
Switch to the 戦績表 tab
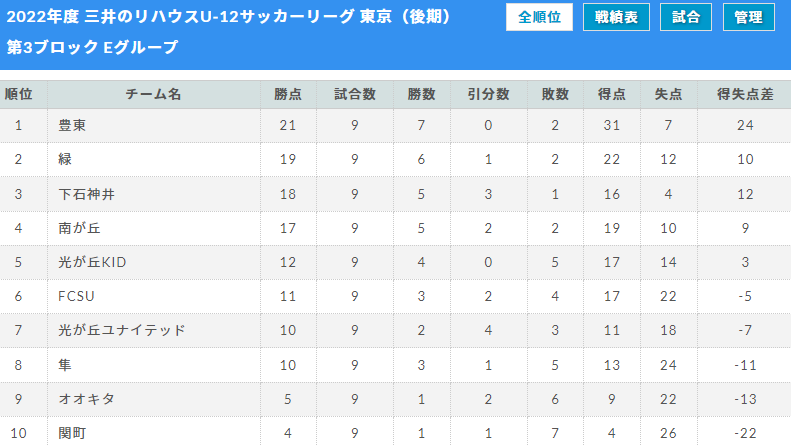pos(616,17)
